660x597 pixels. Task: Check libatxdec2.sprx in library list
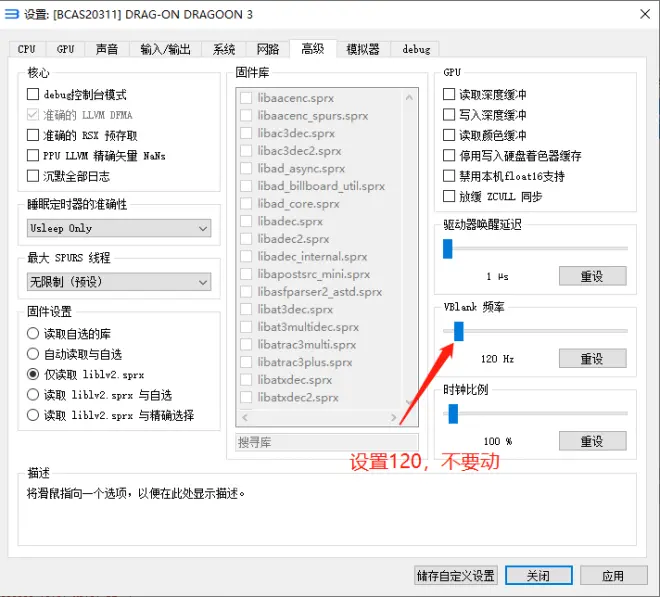pos(246,397)
